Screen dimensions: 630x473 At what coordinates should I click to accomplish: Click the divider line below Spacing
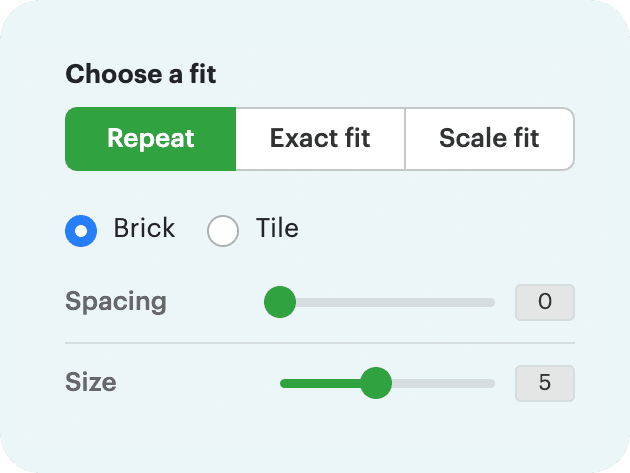click(x=320, y=343)
